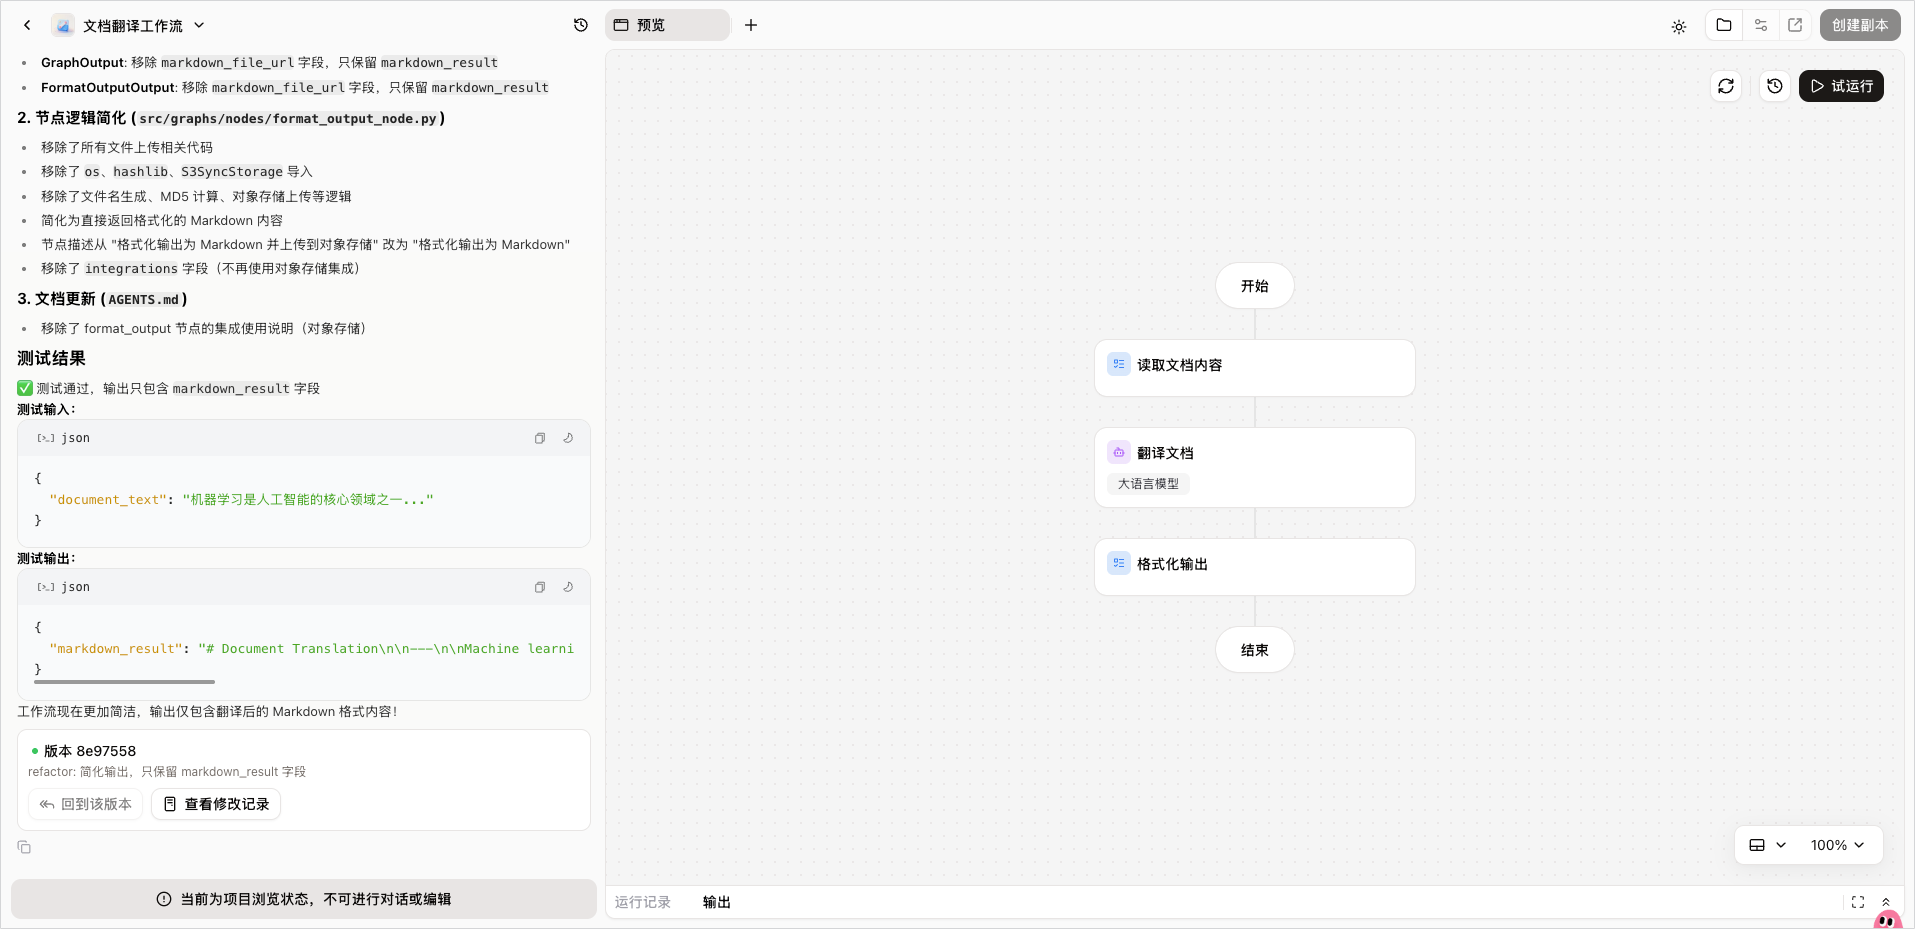
Task: Open the canvas layout mode dropdown
Action: tap(1767, 845)
